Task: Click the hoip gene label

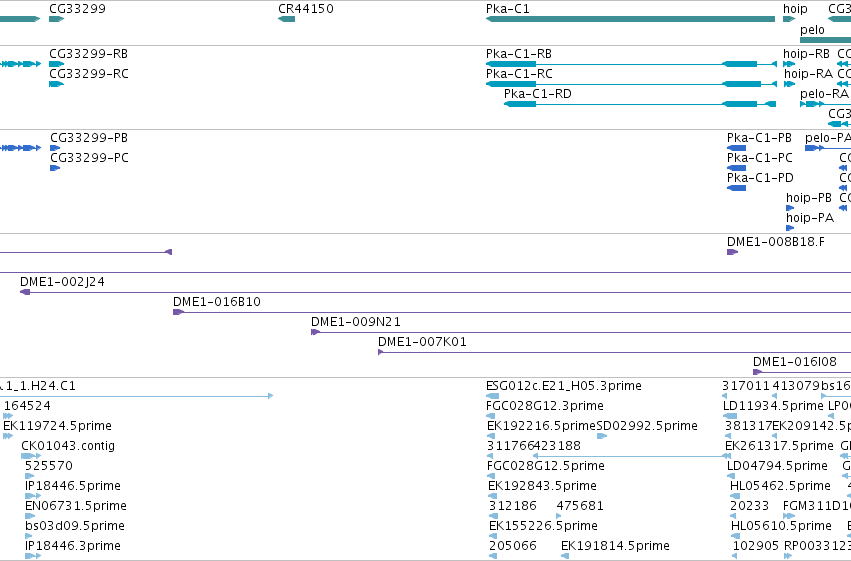Action: pyautogui.click(x=795, y=9)
